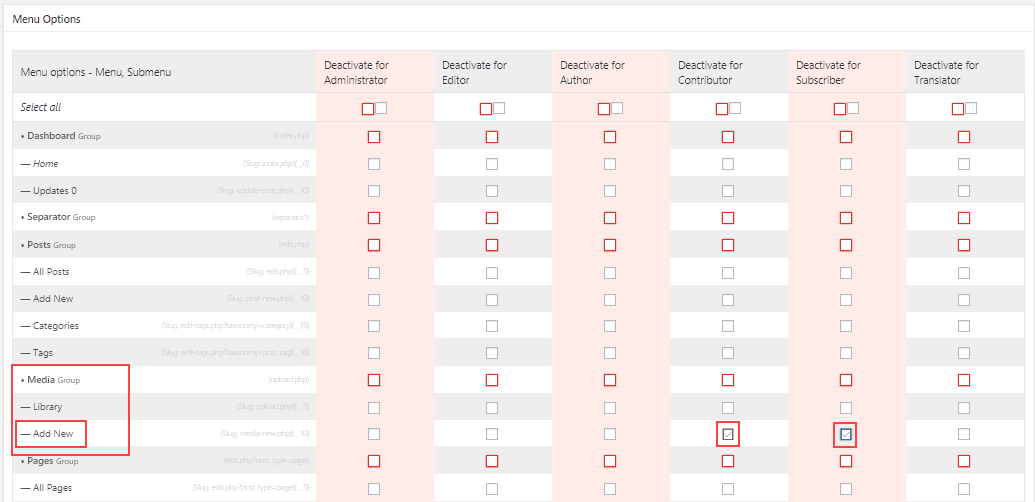
Task: Tick the red Select all checkbox under Contributor
Action: pyautogui.click(x=722, y=110)
